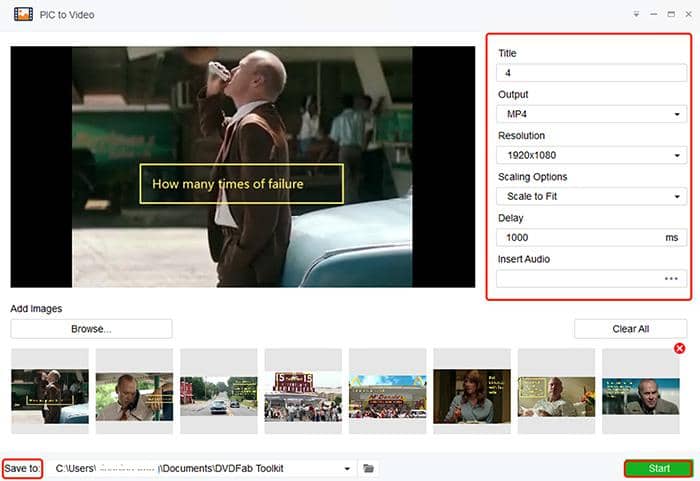This screenshot has height=481, width=700.
Task: Open the output folder browse icon
Action: (x=368, y=468)
